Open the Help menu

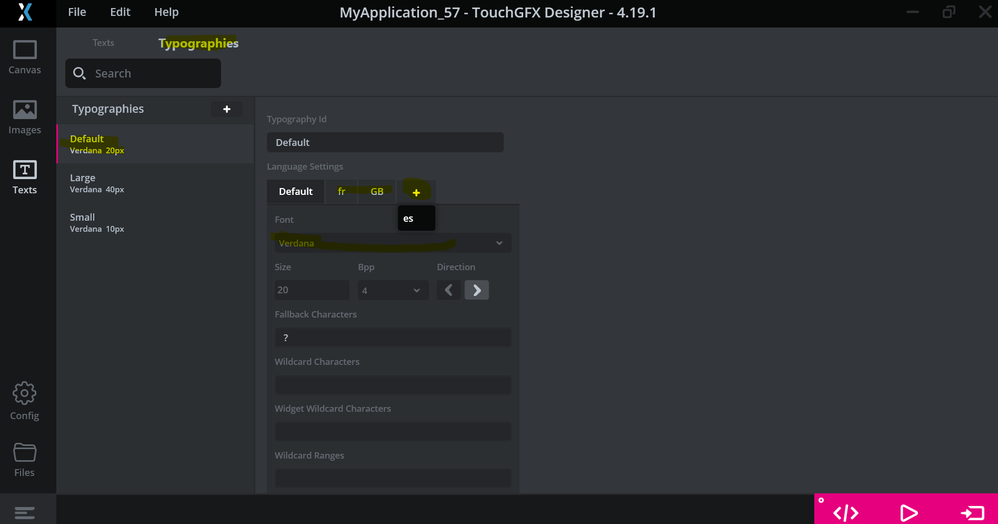coord(166,12)
